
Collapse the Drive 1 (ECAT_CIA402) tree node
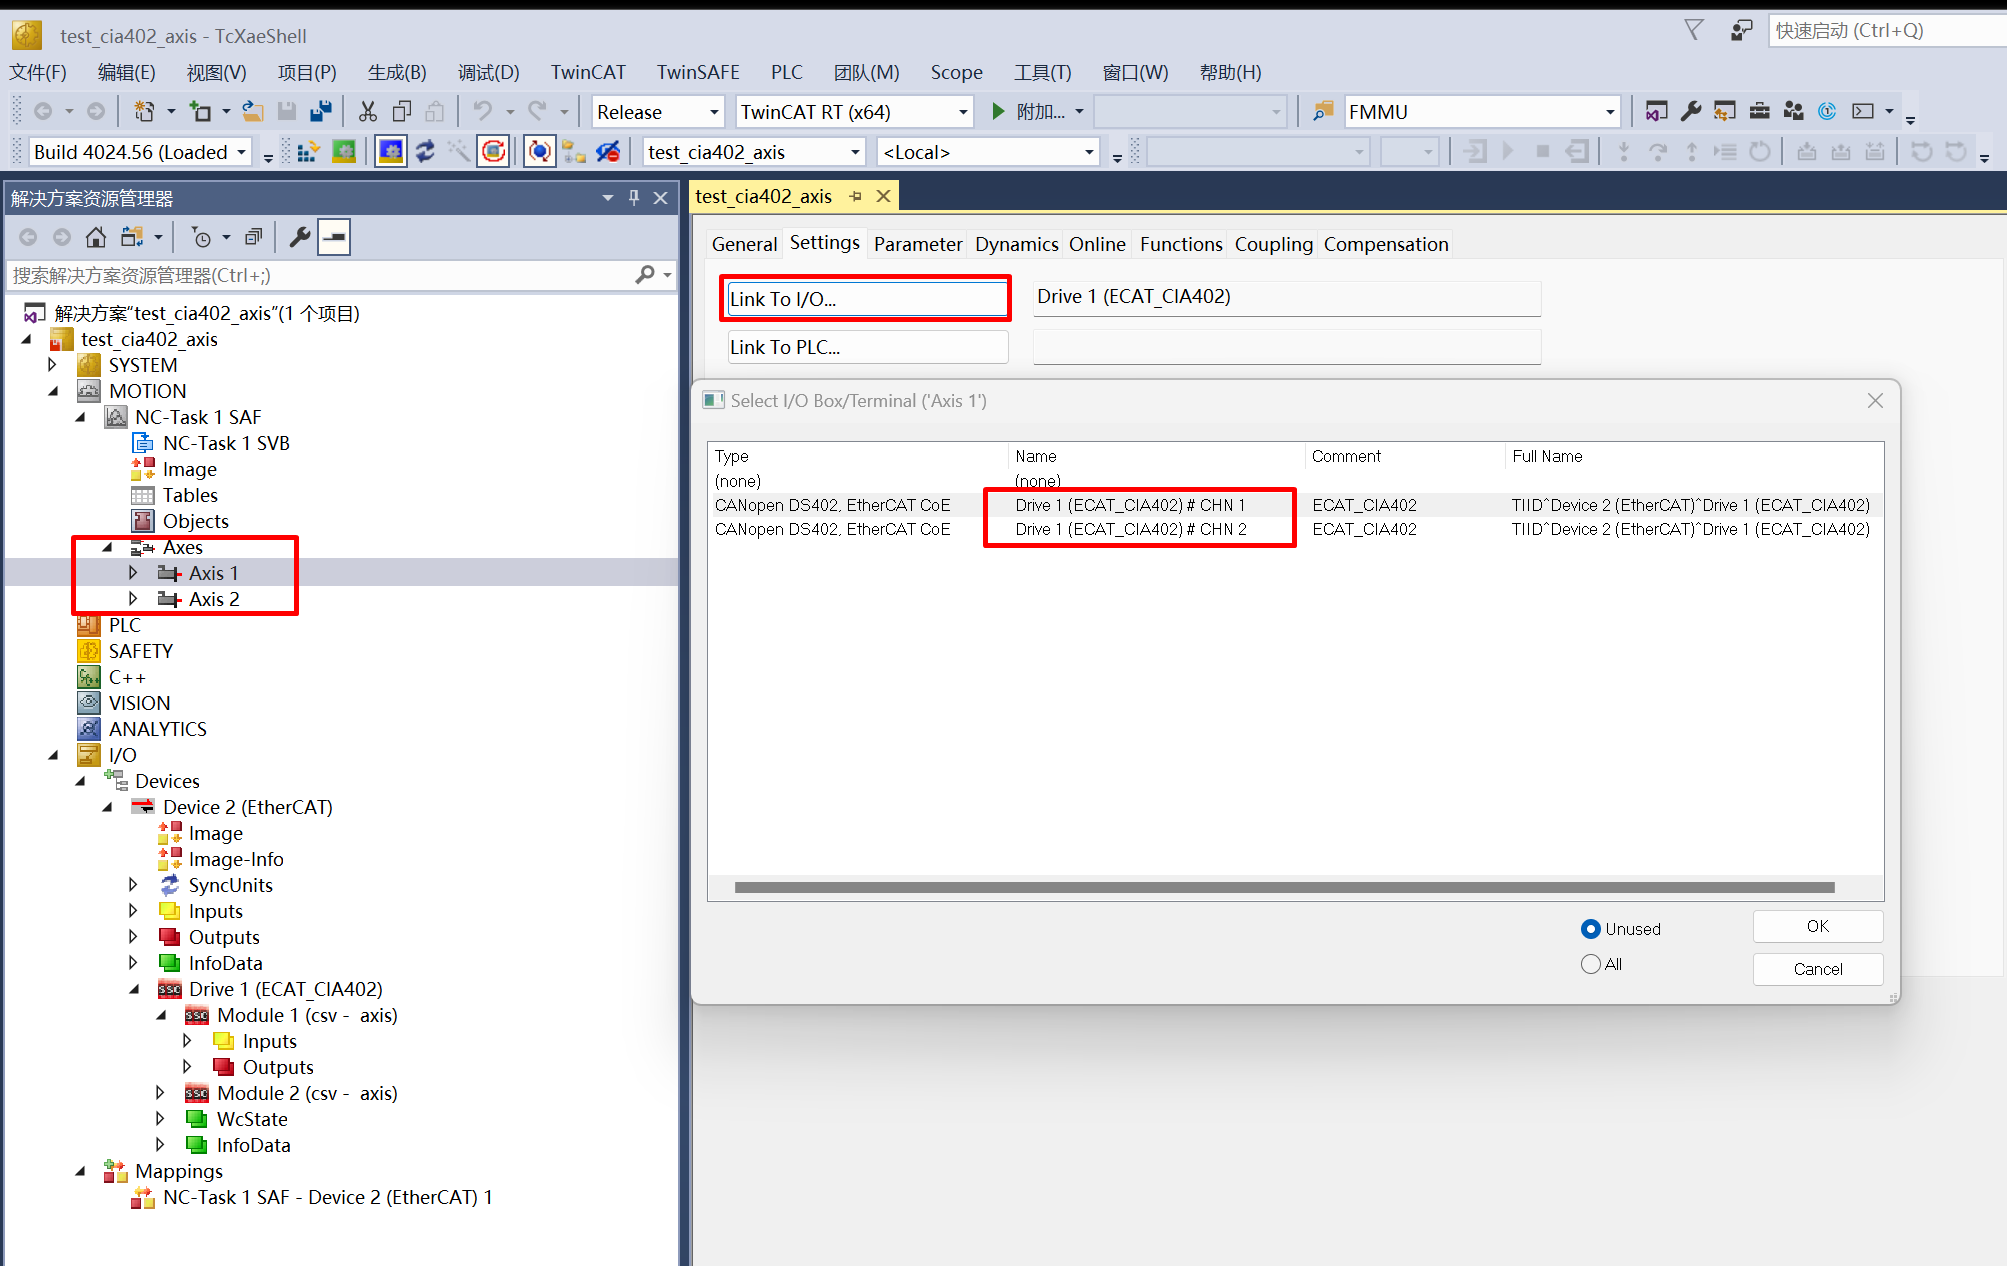point(133,989)
